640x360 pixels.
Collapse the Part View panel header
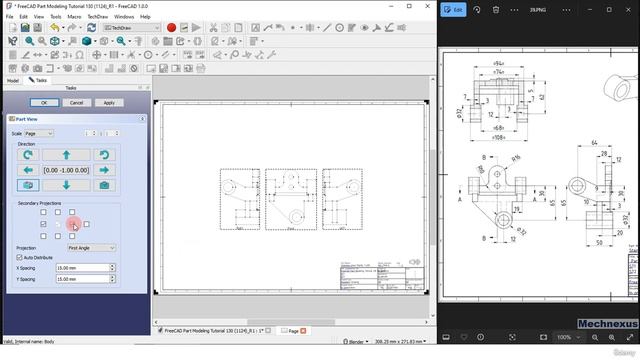click(x=142, y=119)
